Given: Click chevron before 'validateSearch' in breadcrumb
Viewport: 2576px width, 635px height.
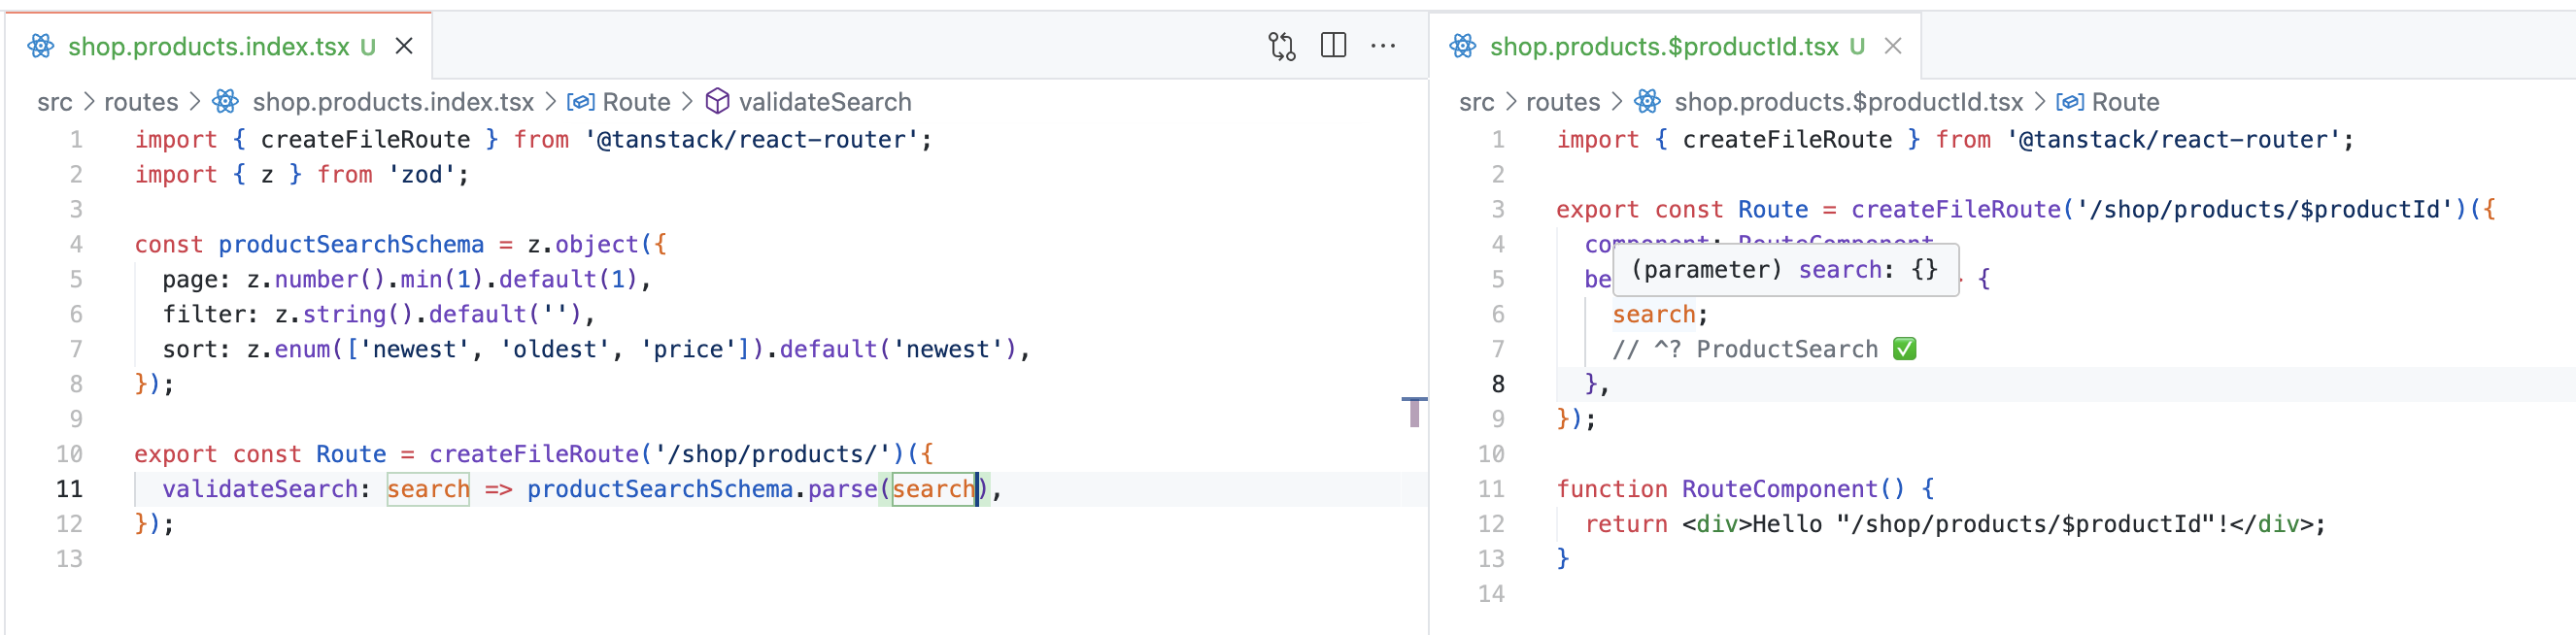Looking at the screenshot, I should (687, 102).
